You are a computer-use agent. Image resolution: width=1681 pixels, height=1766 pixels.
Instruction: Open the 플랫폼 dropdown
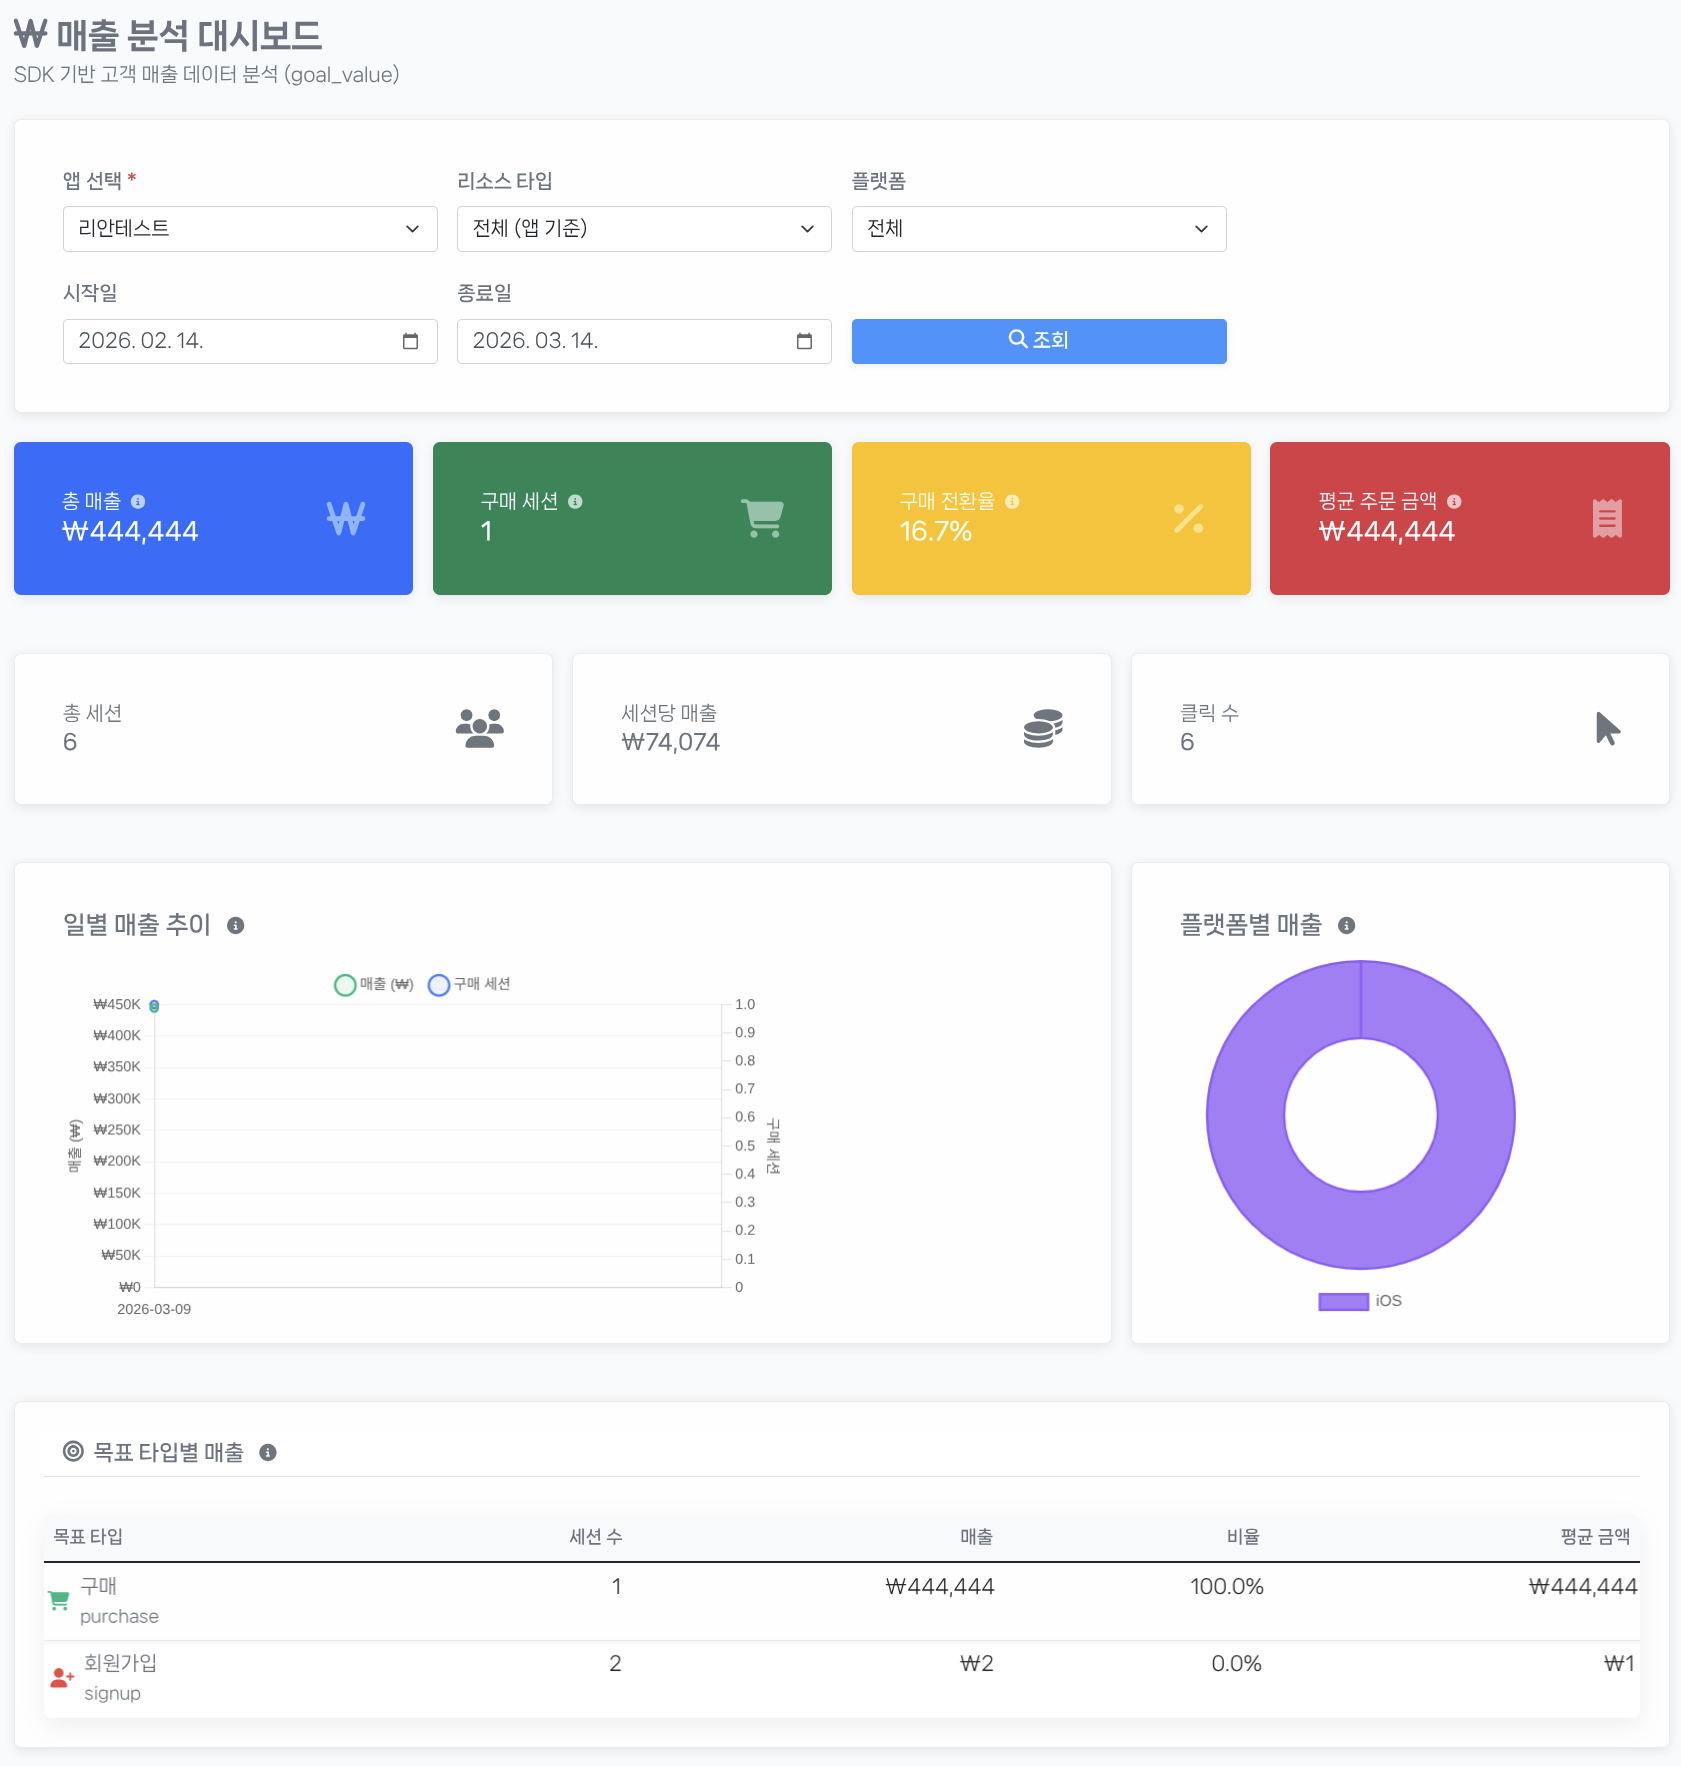[x=1038, y=229]
